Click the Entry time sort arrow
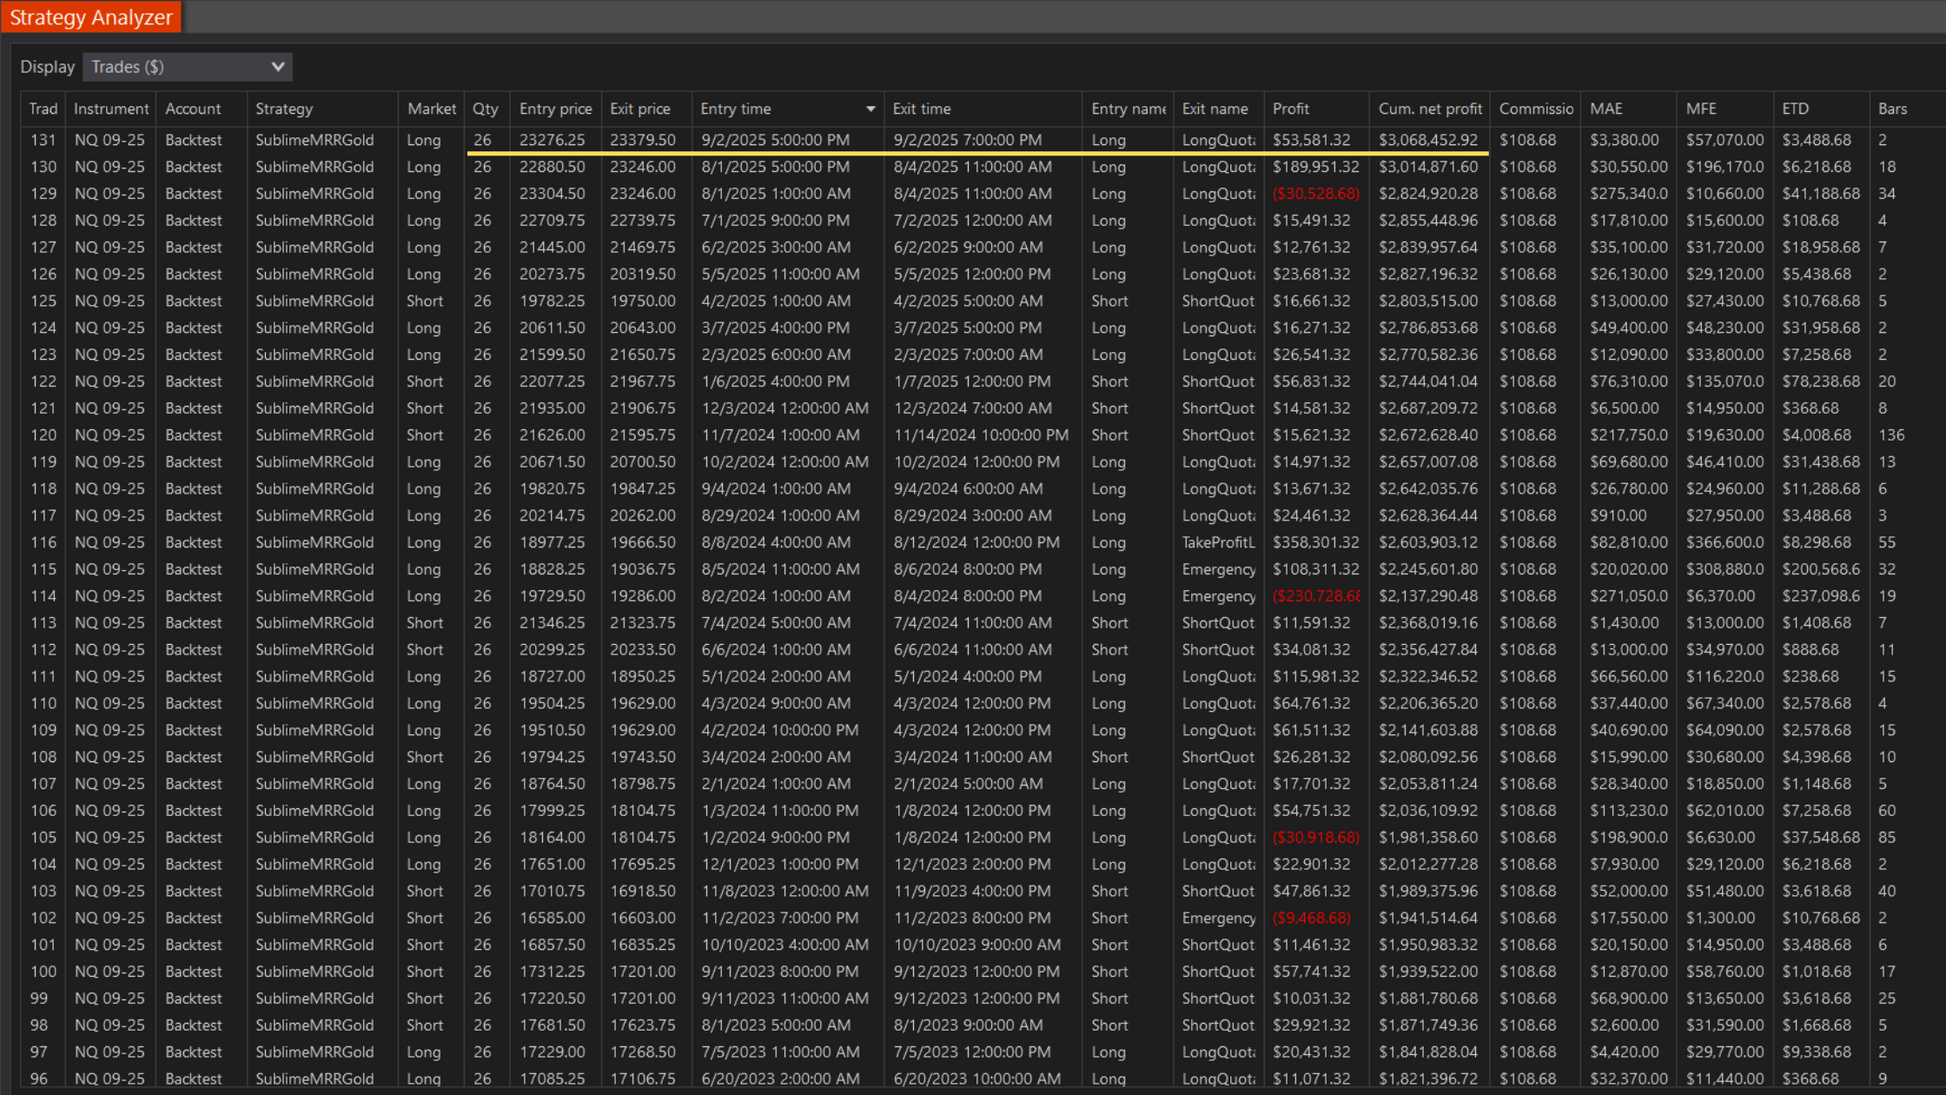This screenshot has width=1946, height=1095. click(x=870, y=109)
